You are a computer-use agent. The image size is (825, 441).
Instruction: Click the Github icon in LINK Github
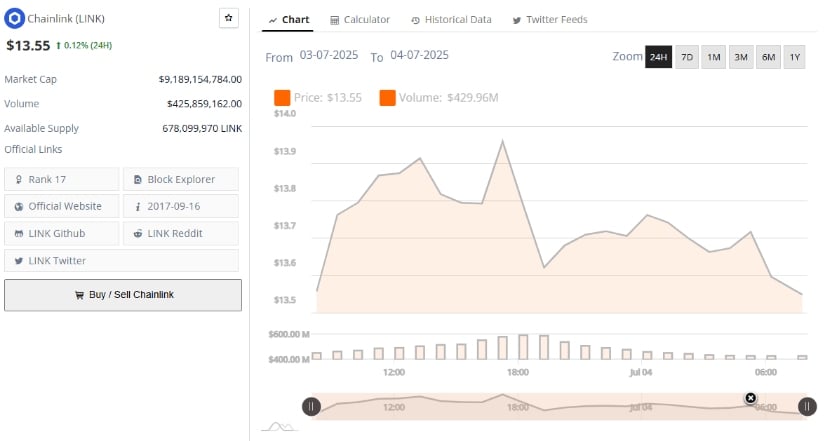(18, 234)
